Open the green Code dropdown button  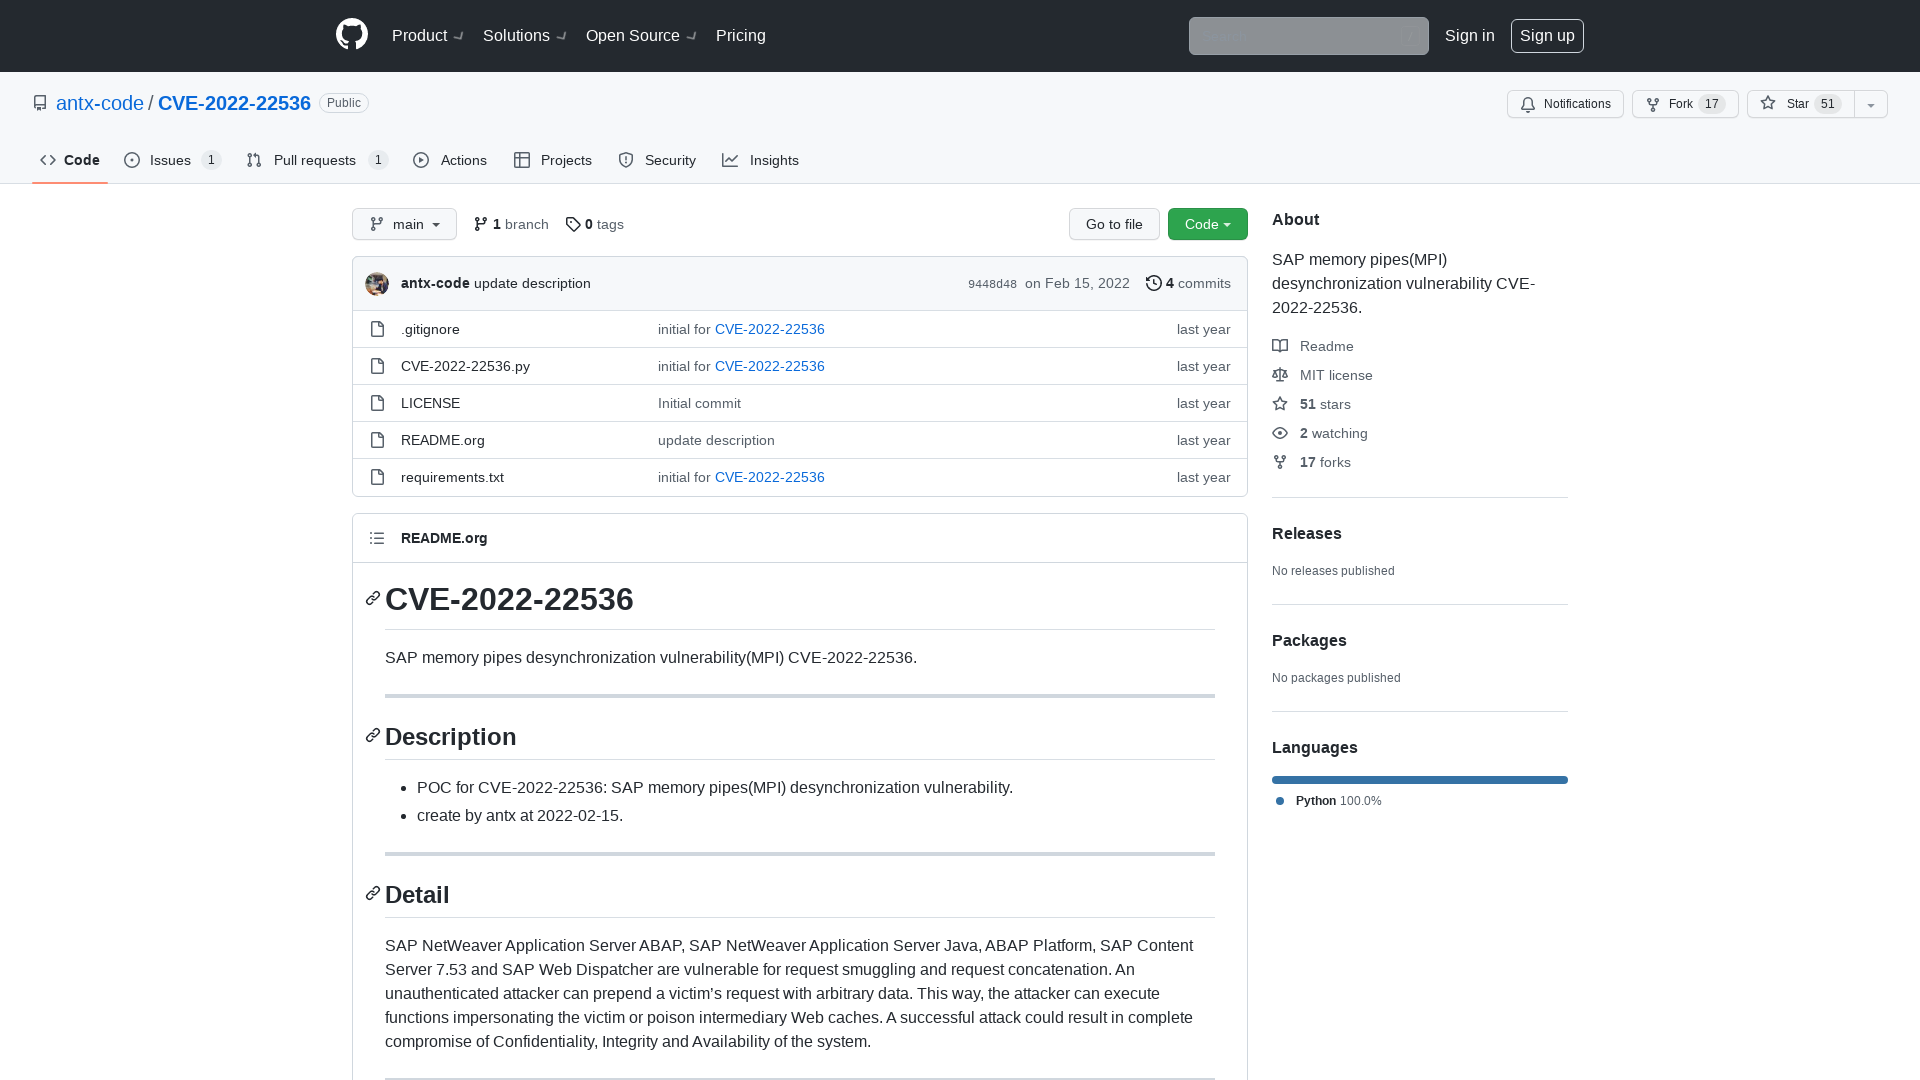tap(1208, 224)
